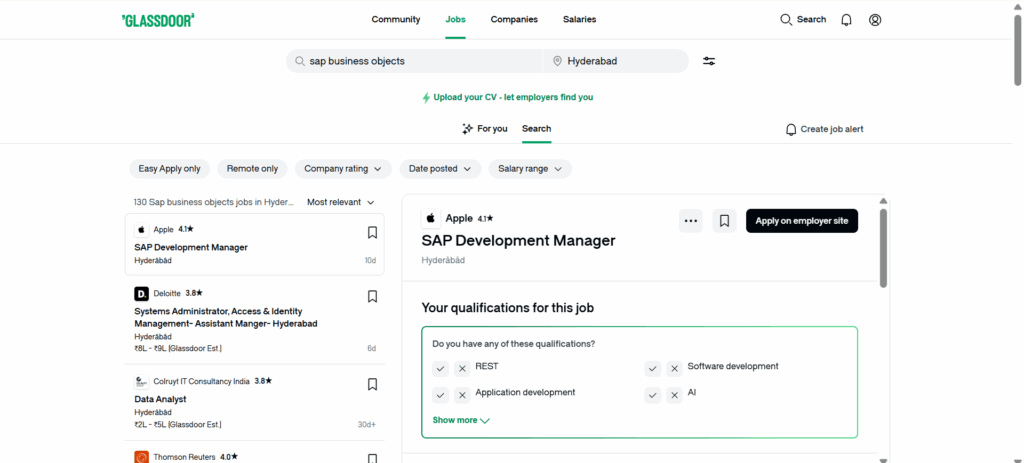Viewport: 1024px width, 463px height.
Task: Click the Thomson Reuters logo
Action: pyautogui.click(x=141, y=457)
